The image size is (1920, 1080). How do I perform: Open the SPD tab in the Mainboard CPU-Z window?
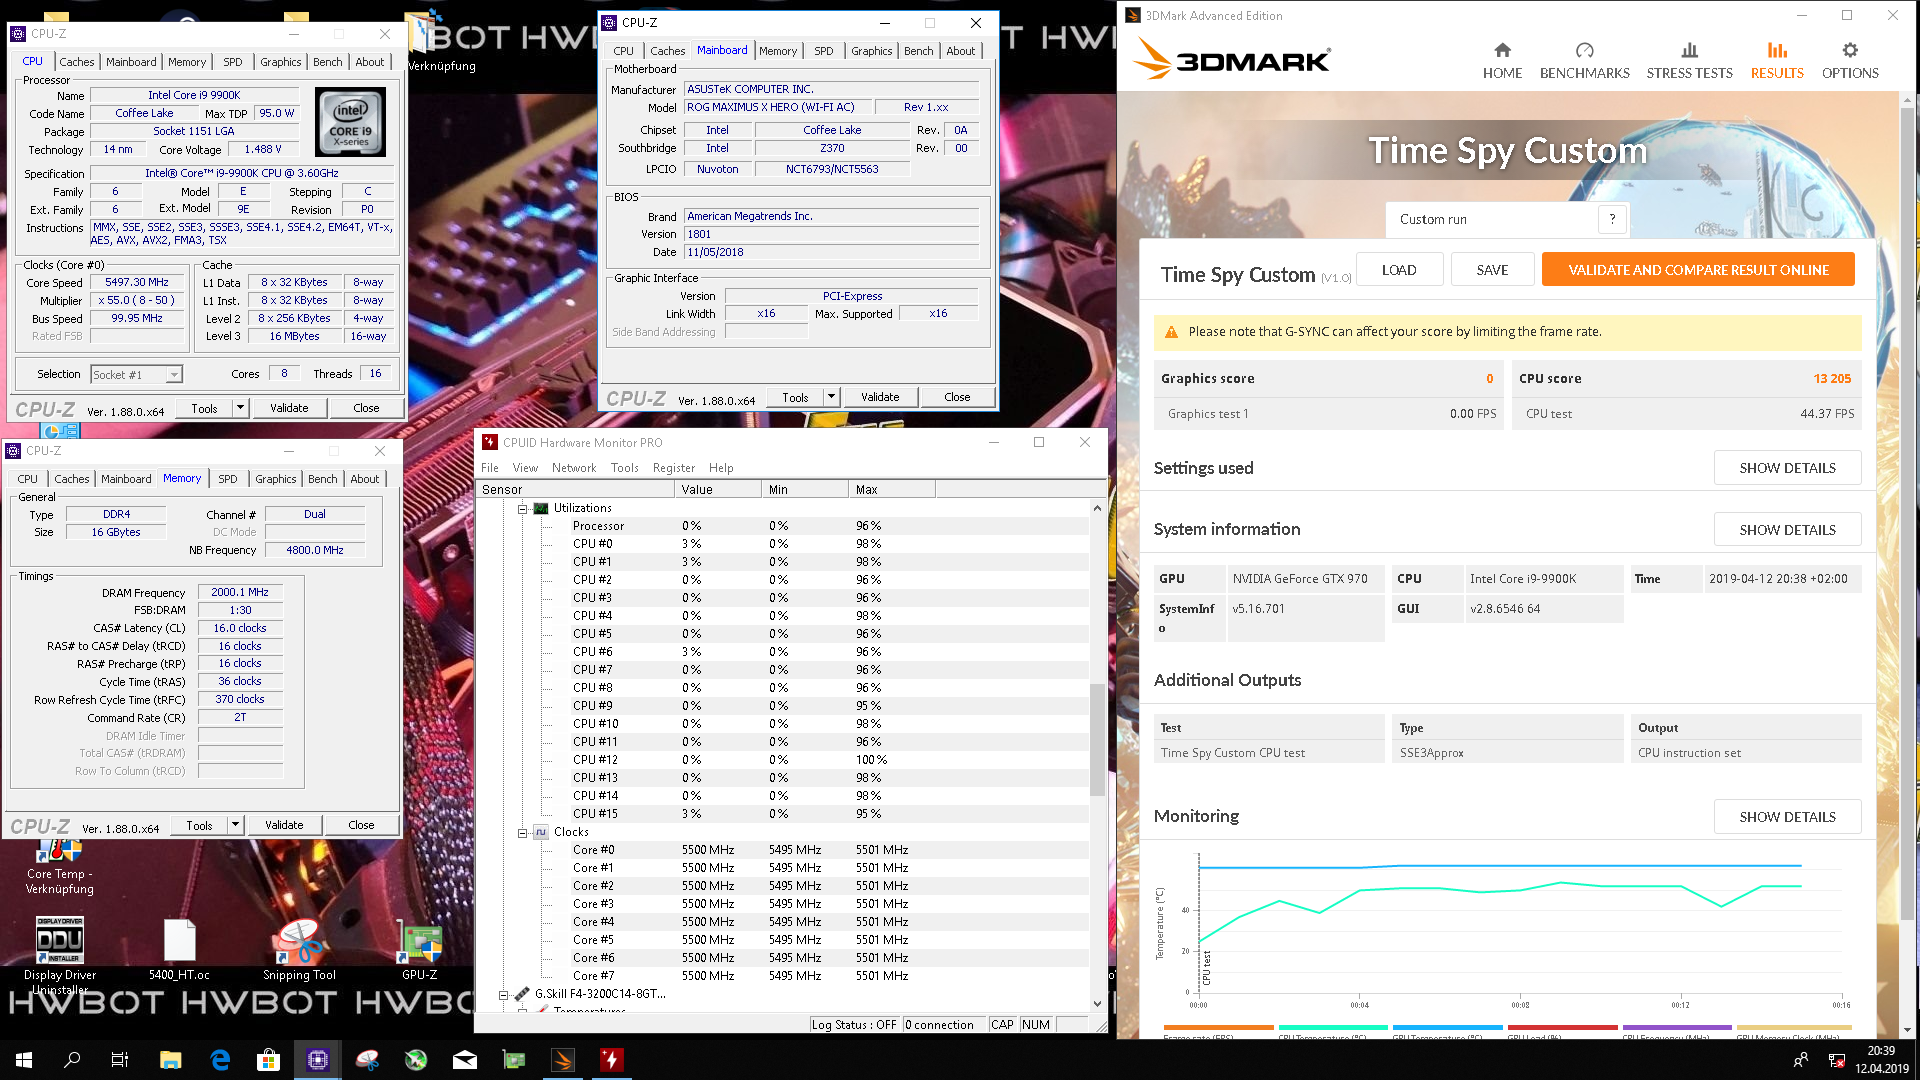[823, 51]
